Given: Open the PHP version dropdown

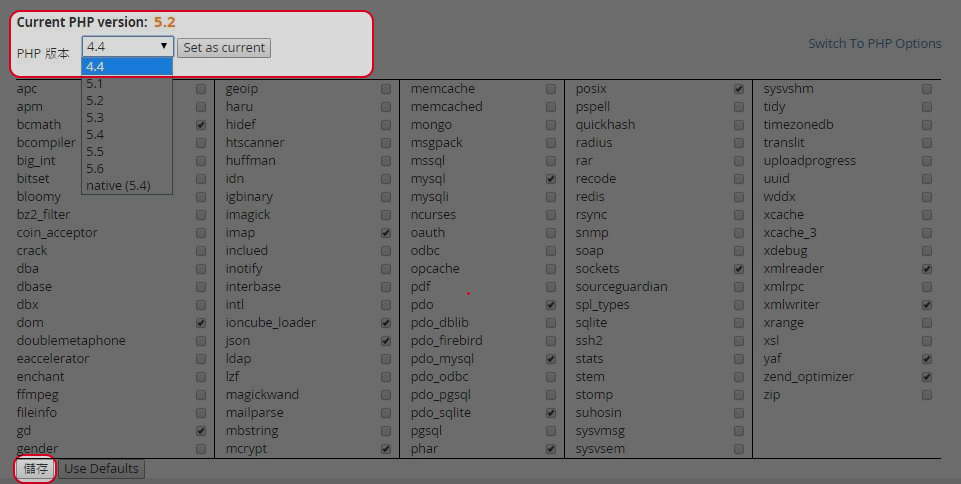Looking at the screenshot, I should click(x=127, y=47).
